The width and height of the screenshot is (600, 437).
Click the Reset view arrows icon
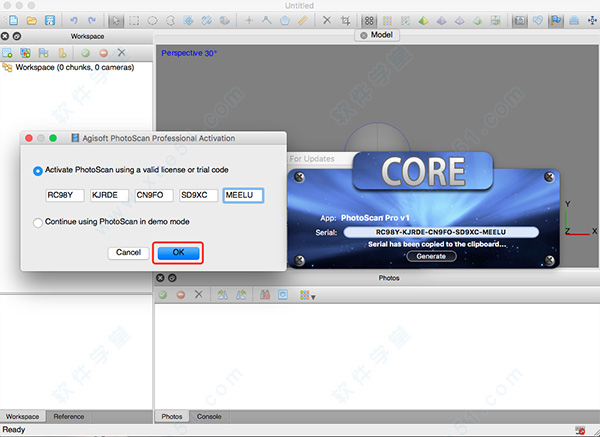[592, 20]
